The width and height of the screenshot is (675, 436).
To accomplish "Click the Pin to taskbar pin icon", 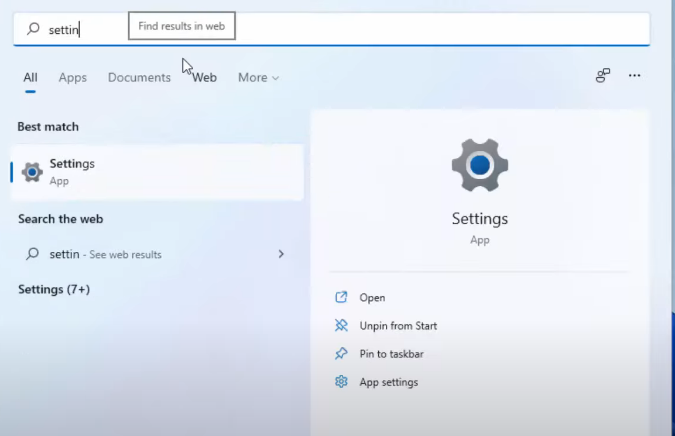I will [341, 354].
